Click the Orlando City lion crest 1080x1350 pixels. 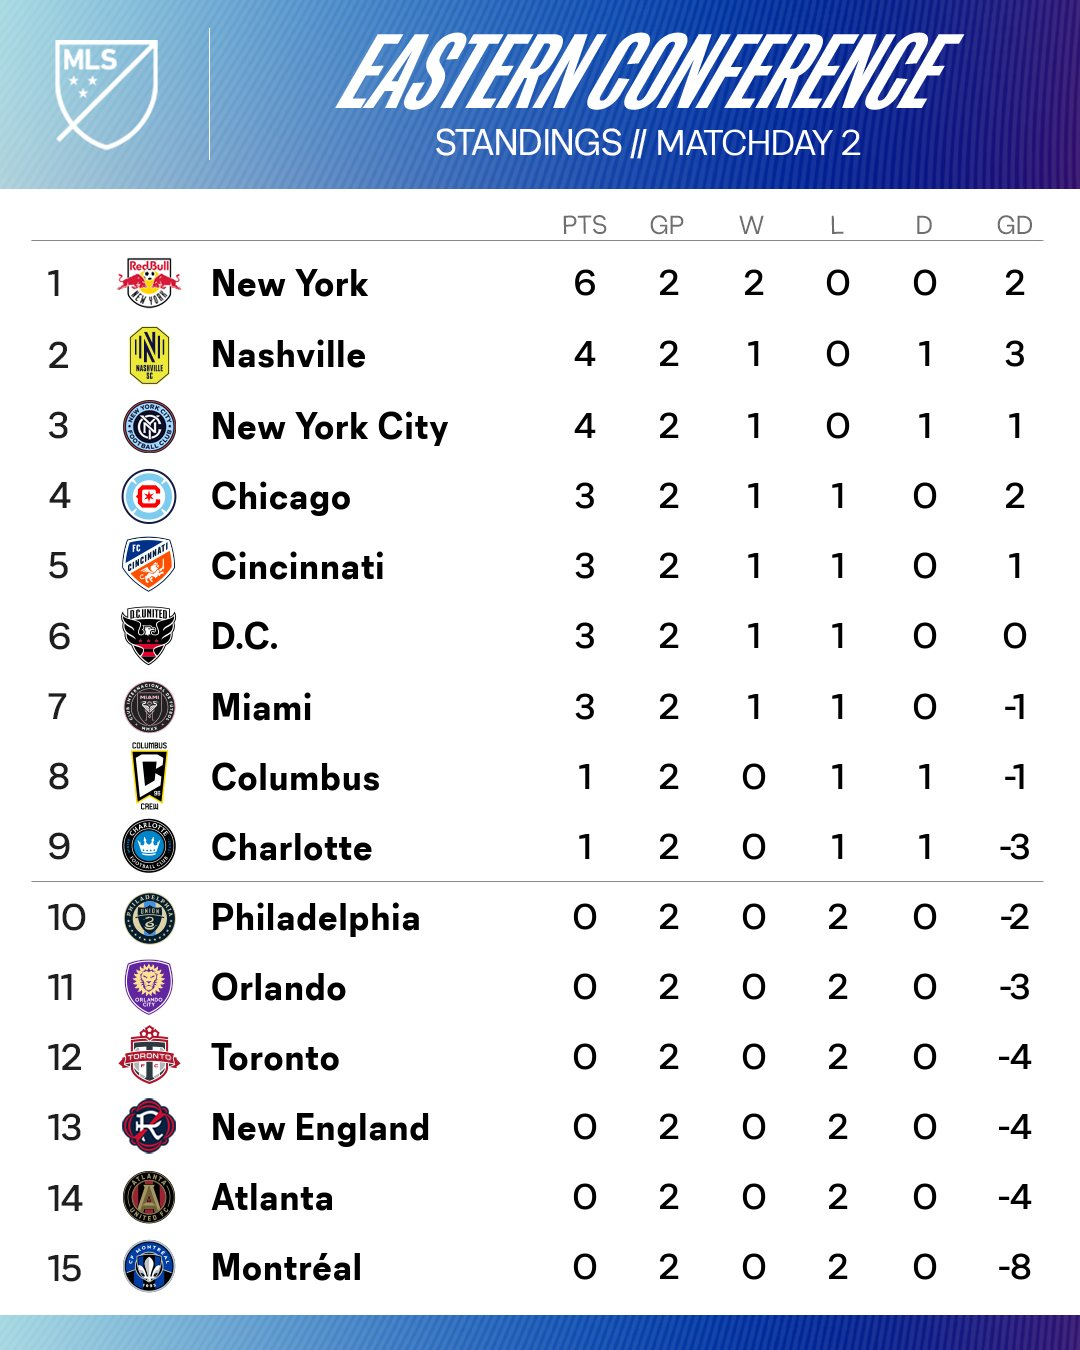point(149,987)
